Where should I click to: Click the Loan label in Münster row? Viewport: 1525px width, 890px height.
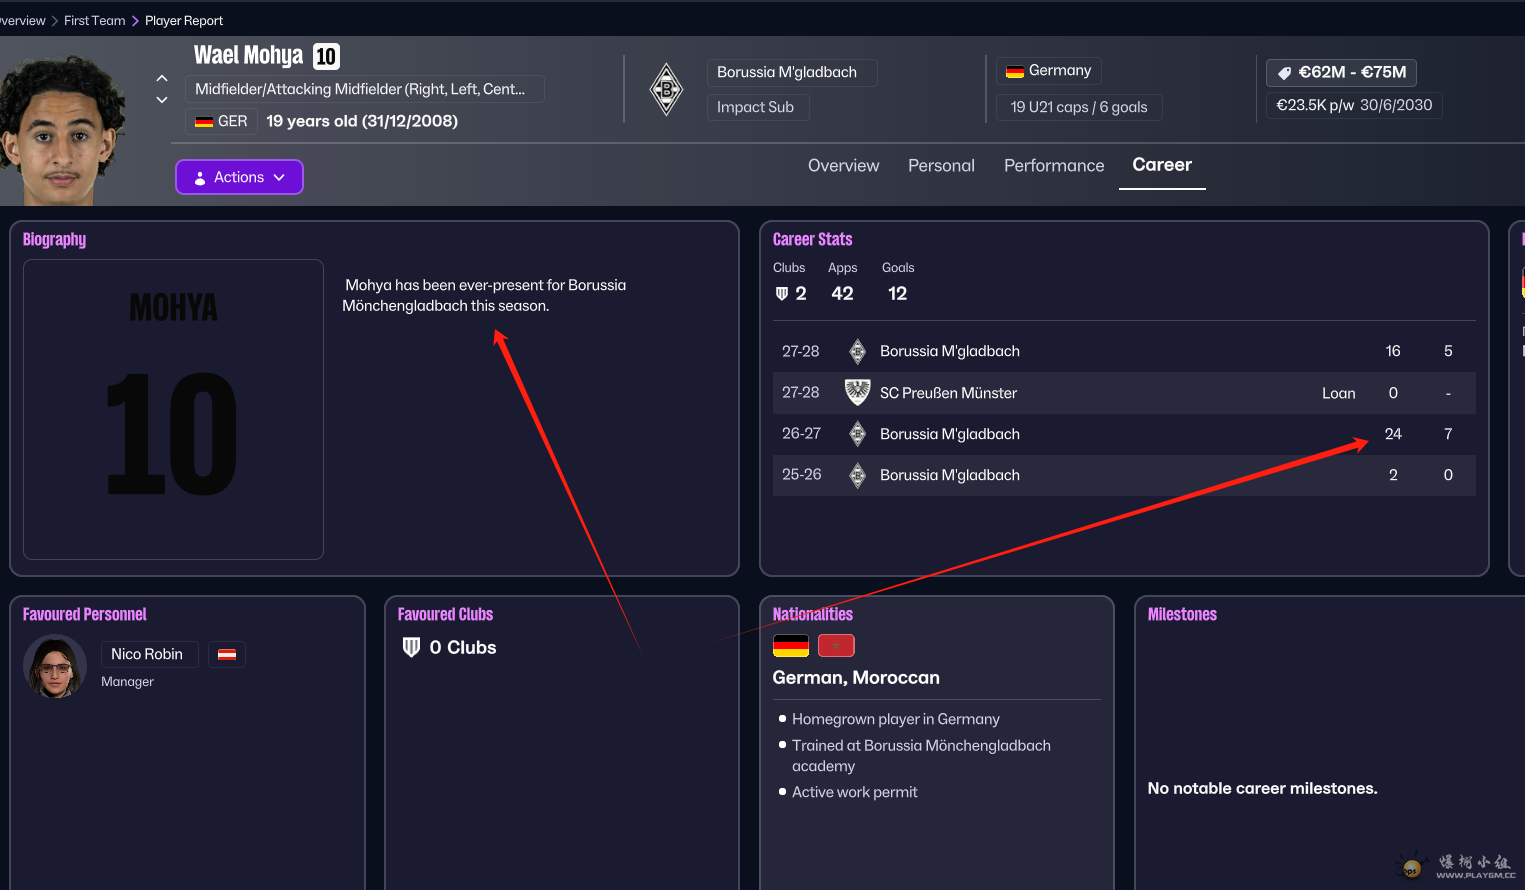1338,393
